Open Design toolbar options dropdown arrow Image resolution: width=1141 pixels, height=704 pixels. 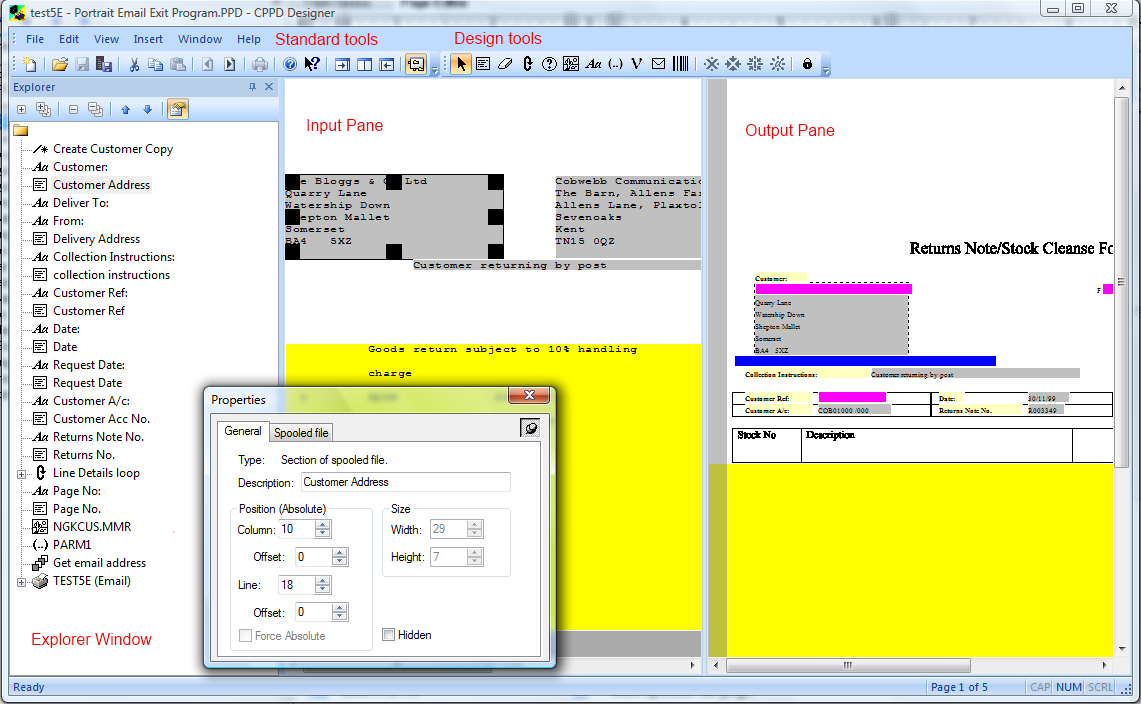(x=826, y=70)
